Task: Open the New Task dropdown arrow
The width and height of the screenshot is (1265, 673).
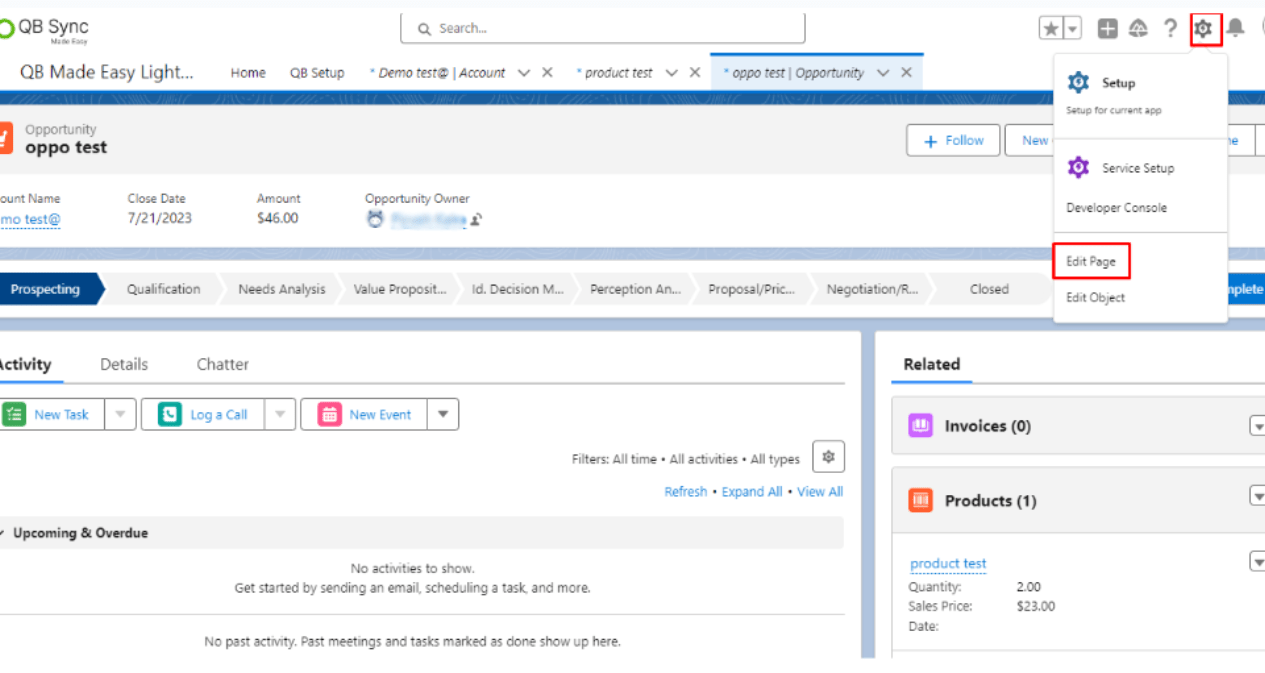Action: (x=120, y=415)
